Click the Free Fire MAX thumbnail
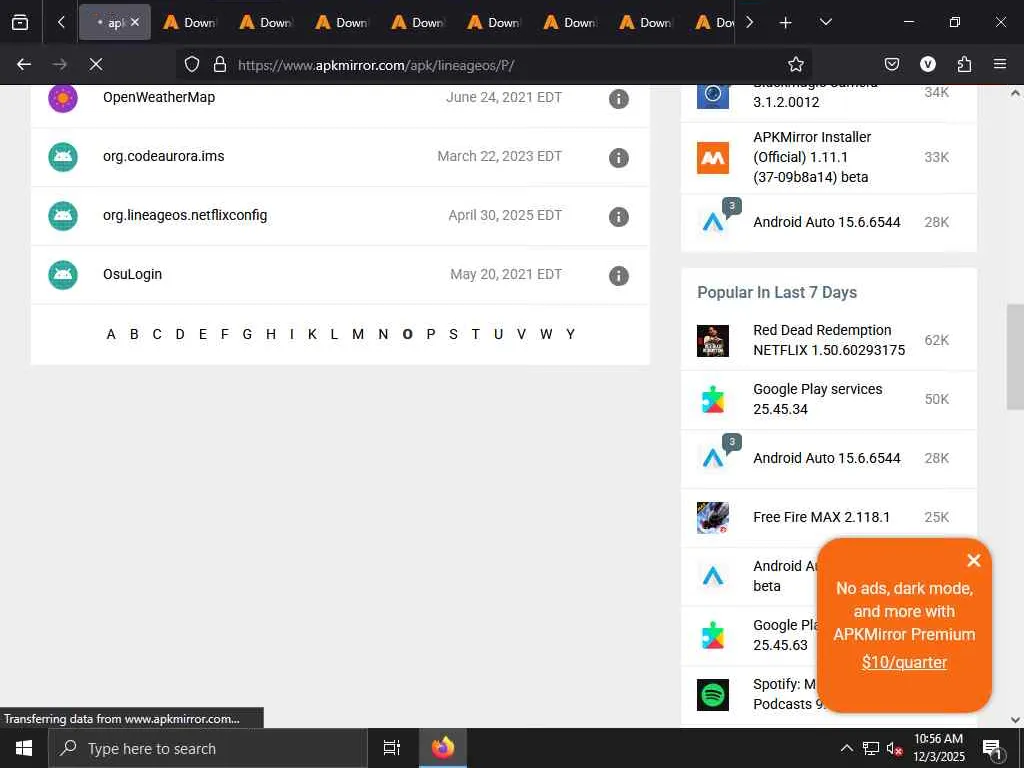The height and width of the screenshot is (768, 1024). (x=712, y=518)
